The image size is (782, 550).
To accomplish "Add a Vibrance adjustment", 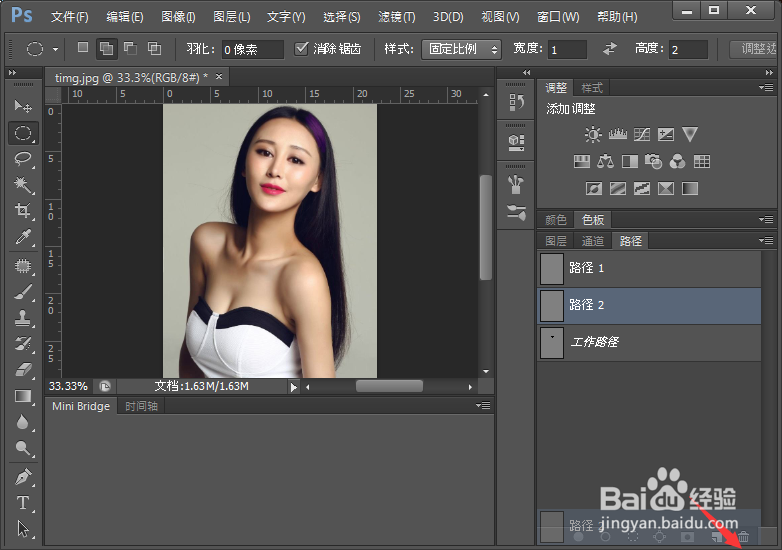I will coord(690,134).
